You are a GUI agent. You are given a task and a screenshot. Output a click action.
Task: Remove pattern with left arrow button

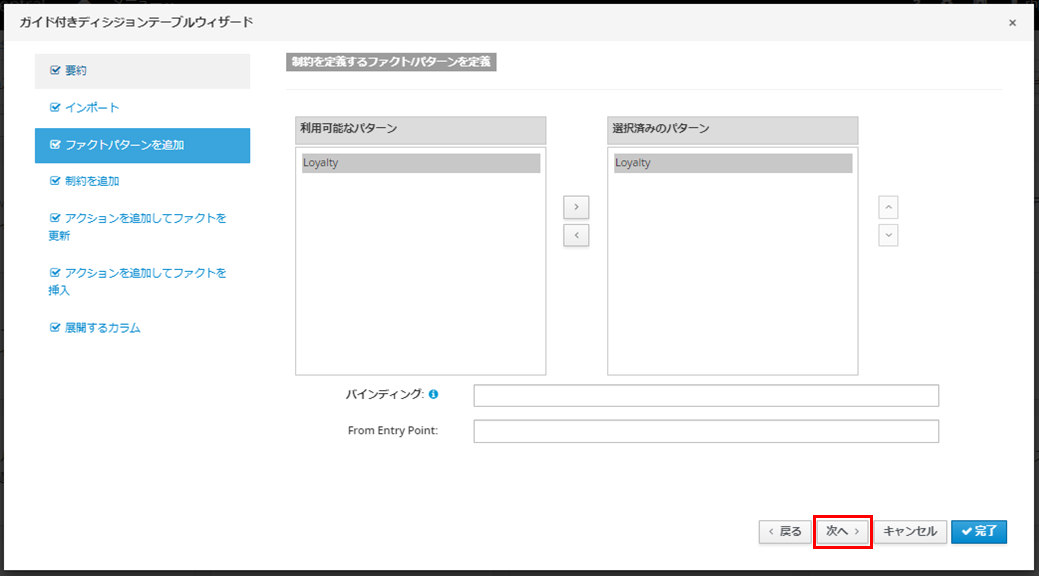click(x=576, y=235)
